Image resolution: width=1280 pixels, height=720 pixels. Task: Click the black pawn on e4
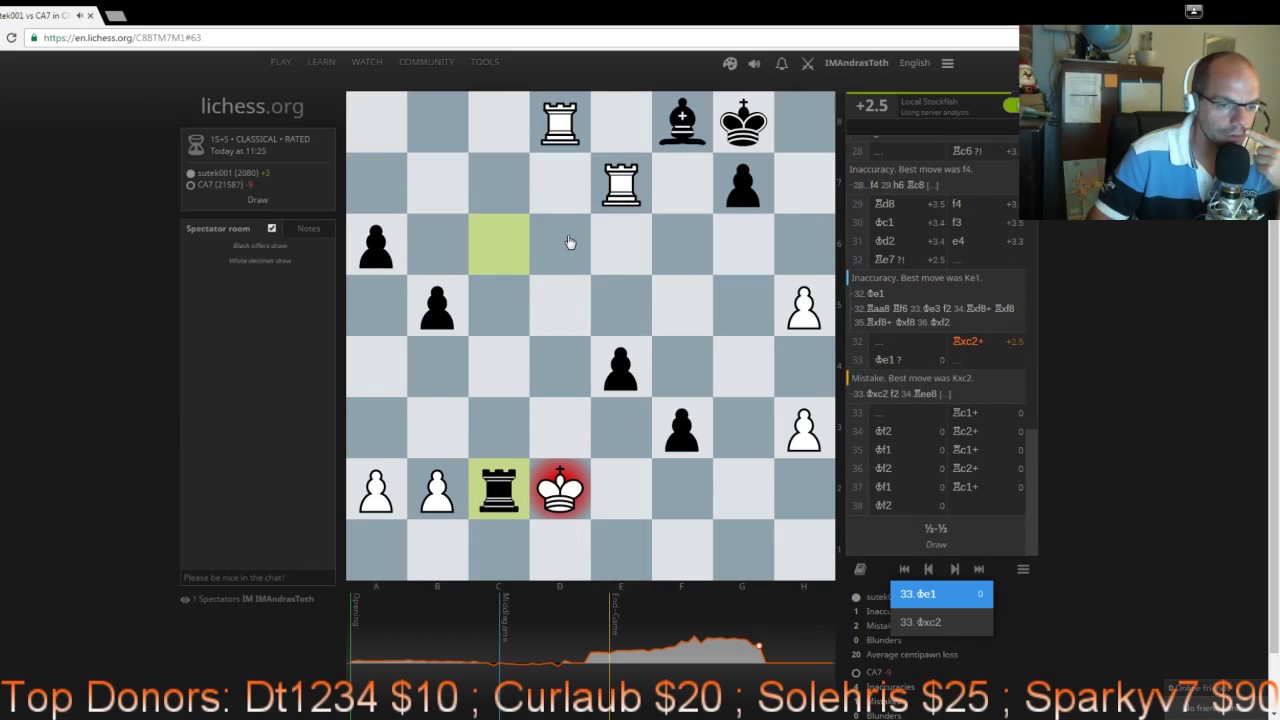click(x=621, y=367)
